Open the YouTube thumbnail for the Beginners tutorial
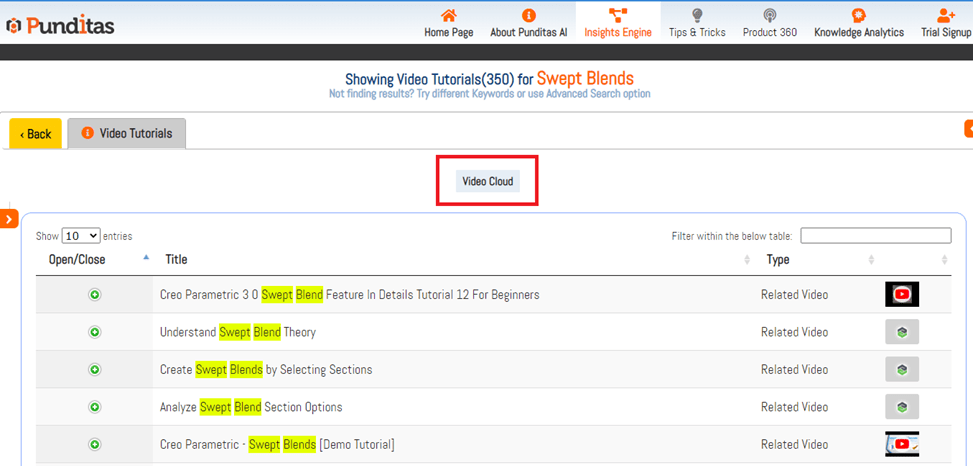This screenshot has height=466, width=973. 901,294
